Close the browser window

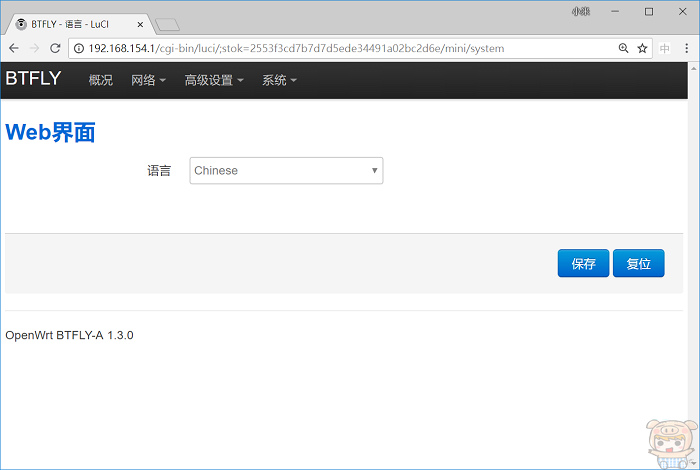click(683, 12)
